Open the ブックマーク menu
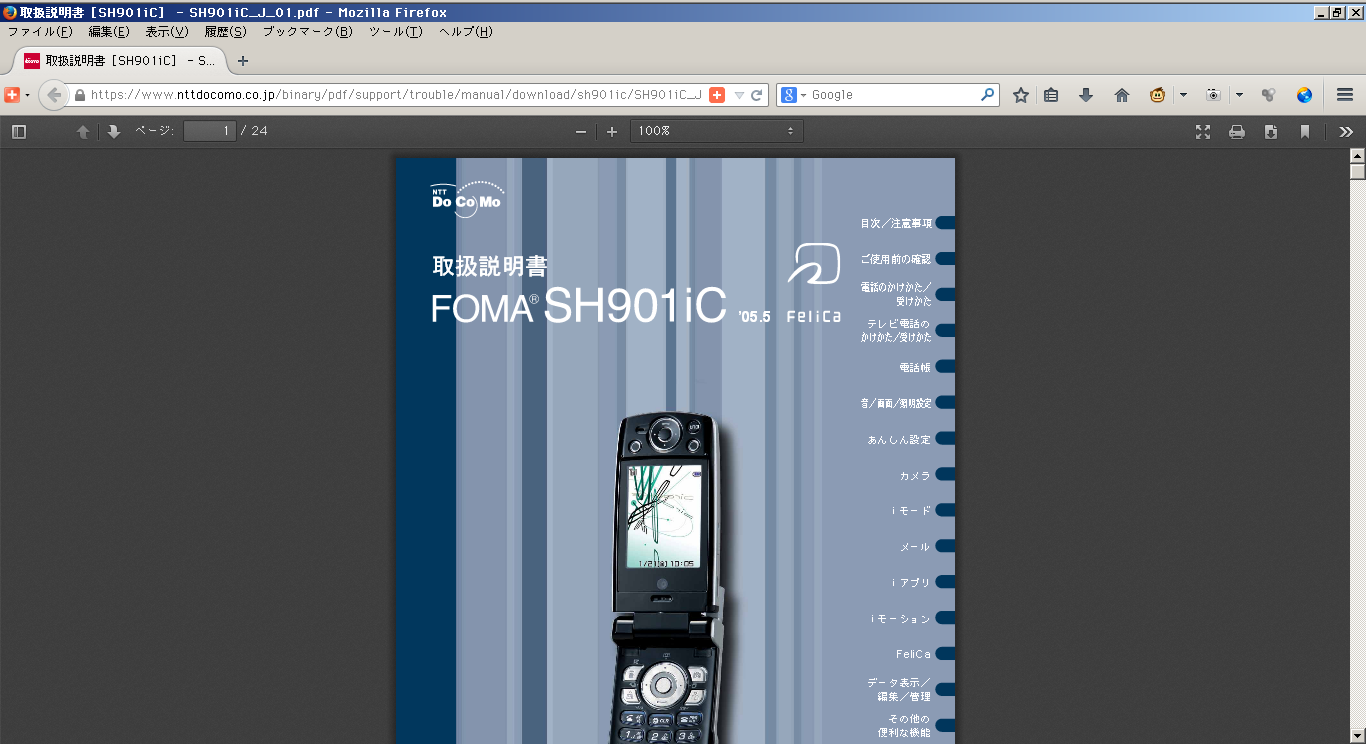 [x=307, y=31]
